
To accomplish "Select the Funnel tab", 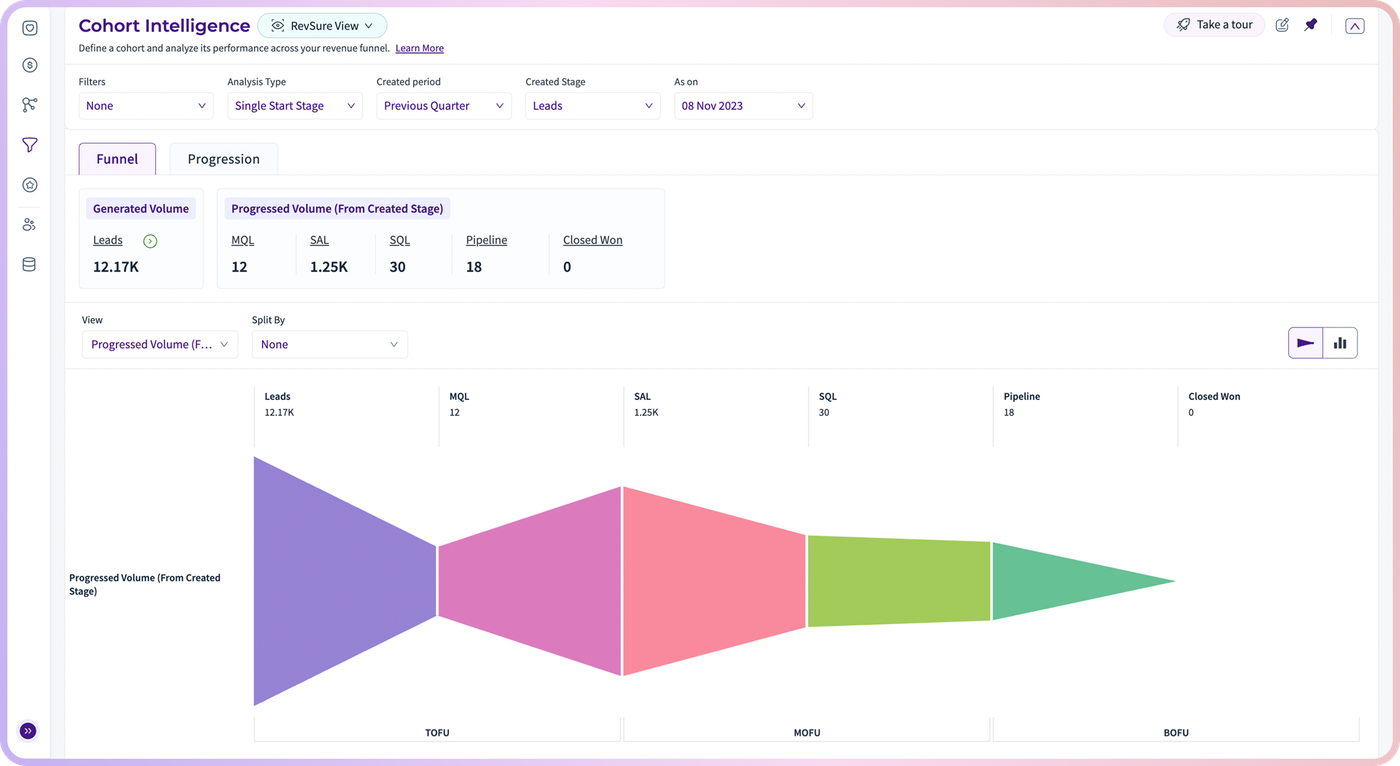I will point(117,159).
